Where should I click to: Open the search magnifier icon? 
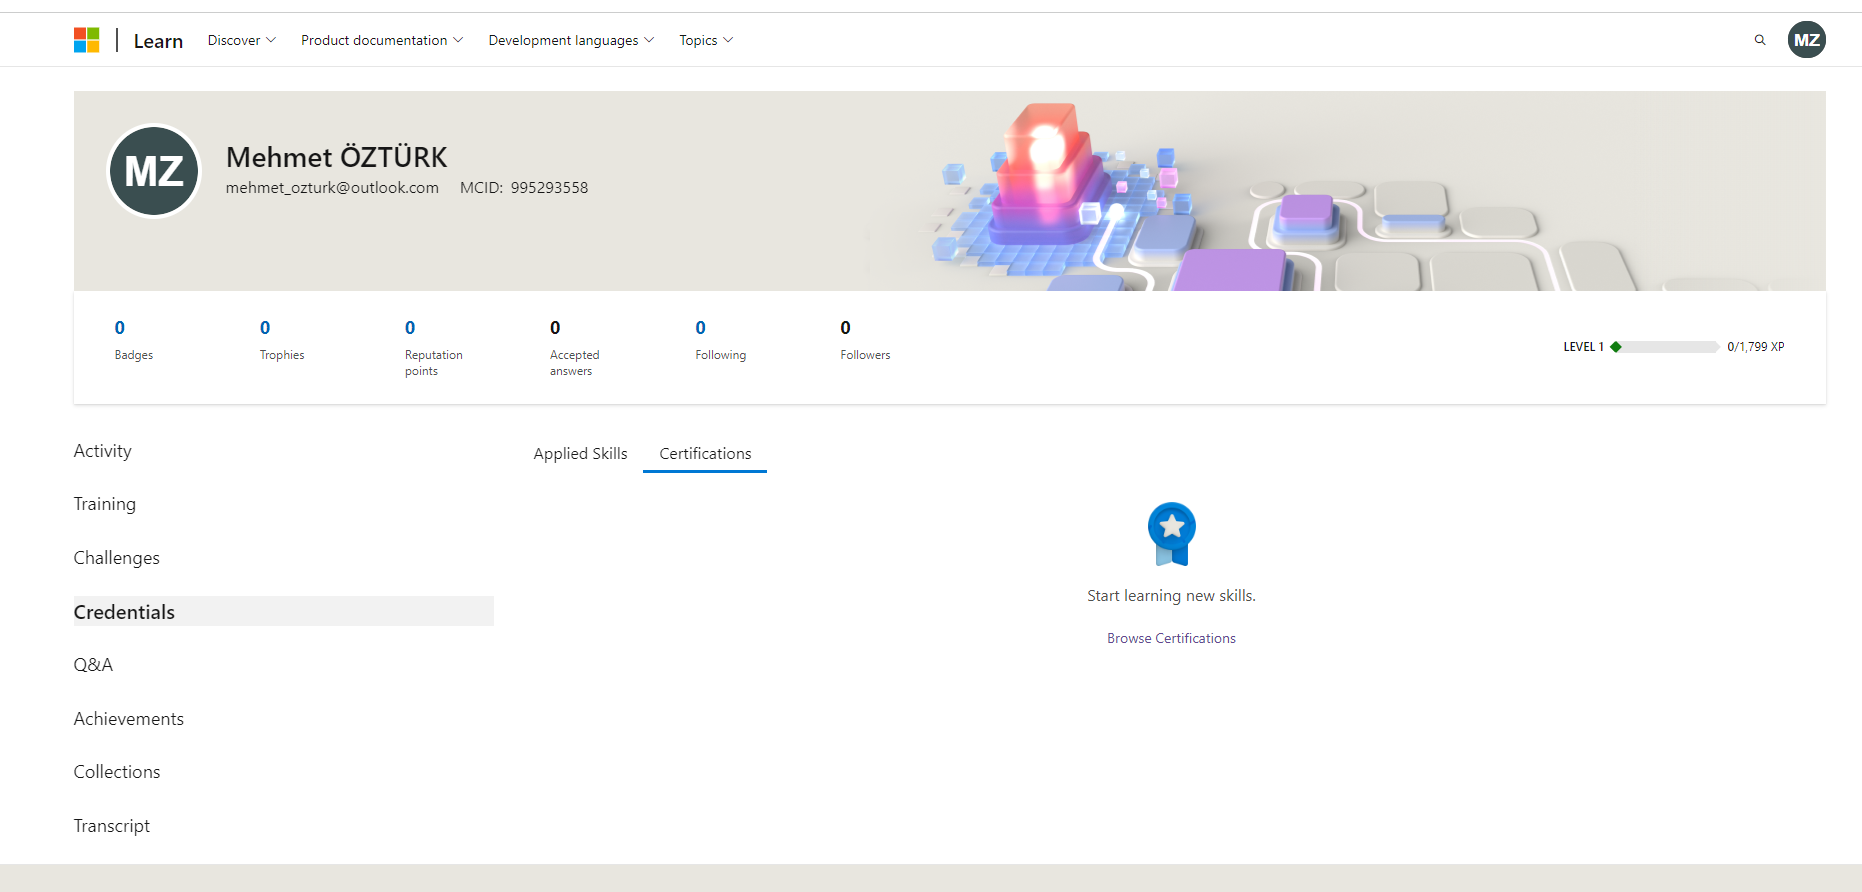[x=1760, y=40]
